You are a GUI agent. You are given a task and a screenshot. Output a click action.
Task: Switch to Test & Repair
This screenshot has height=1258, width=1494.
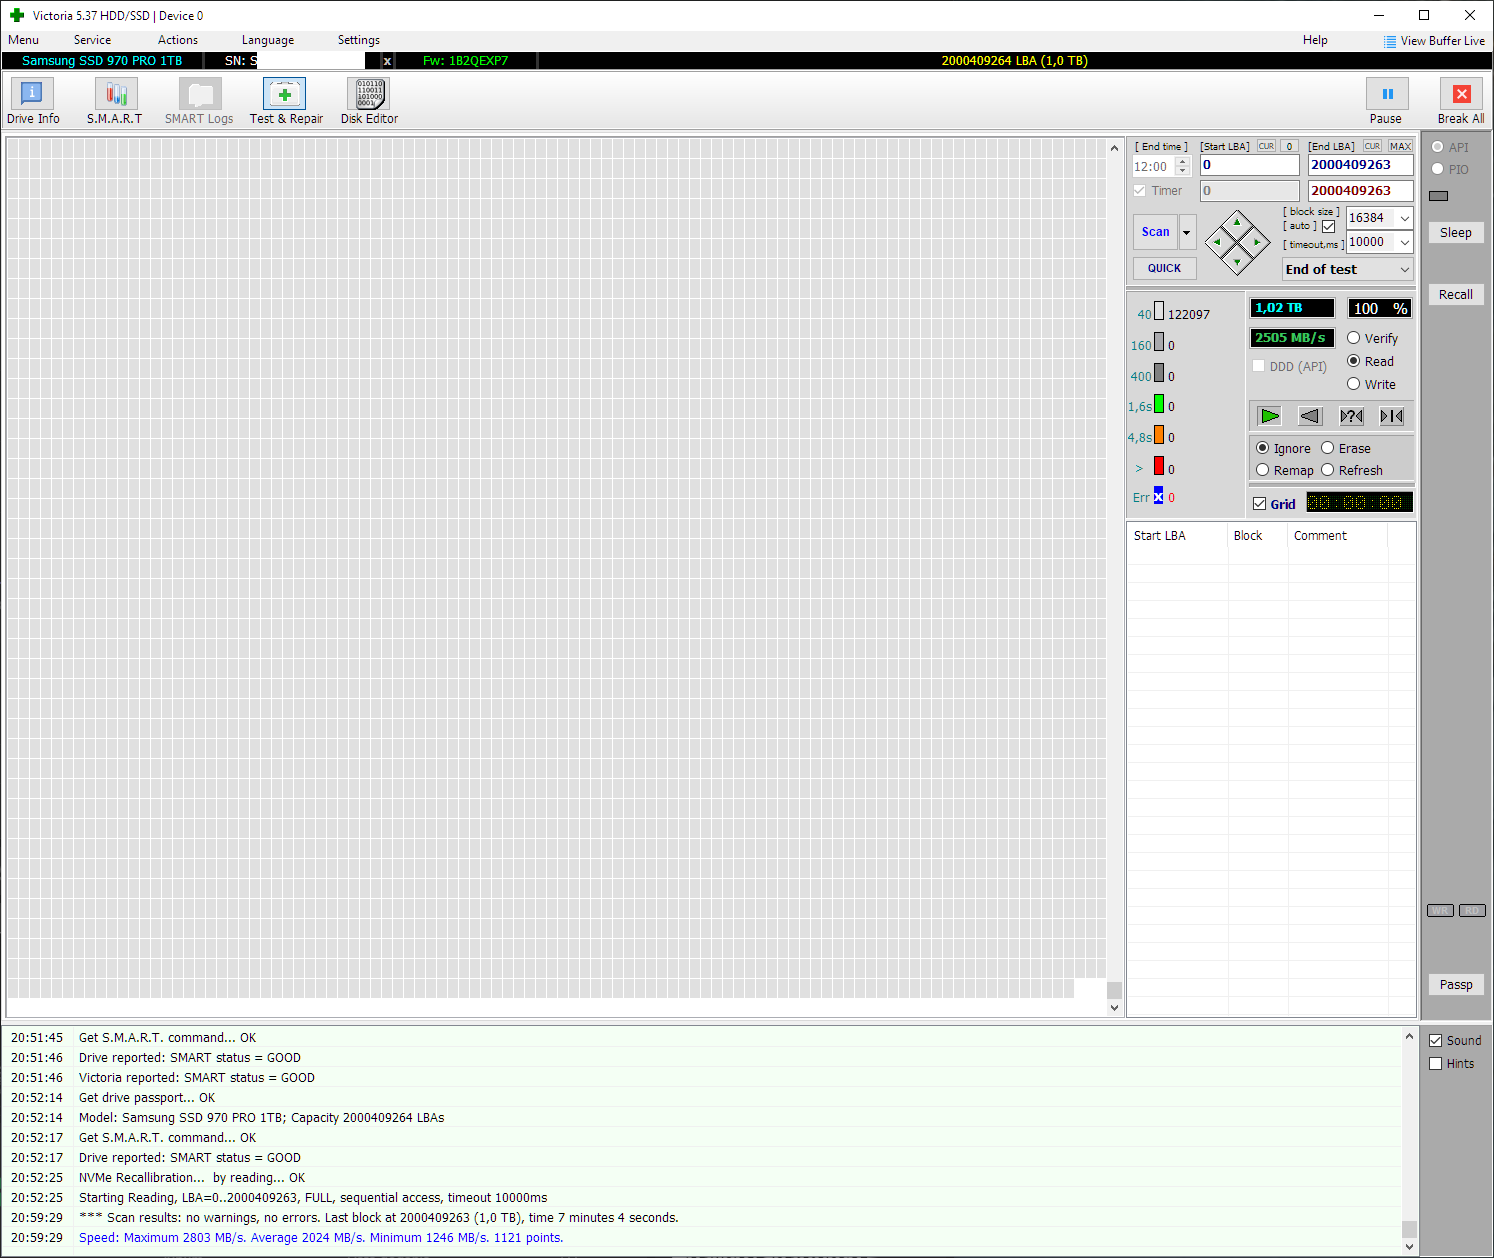point(286,101)
